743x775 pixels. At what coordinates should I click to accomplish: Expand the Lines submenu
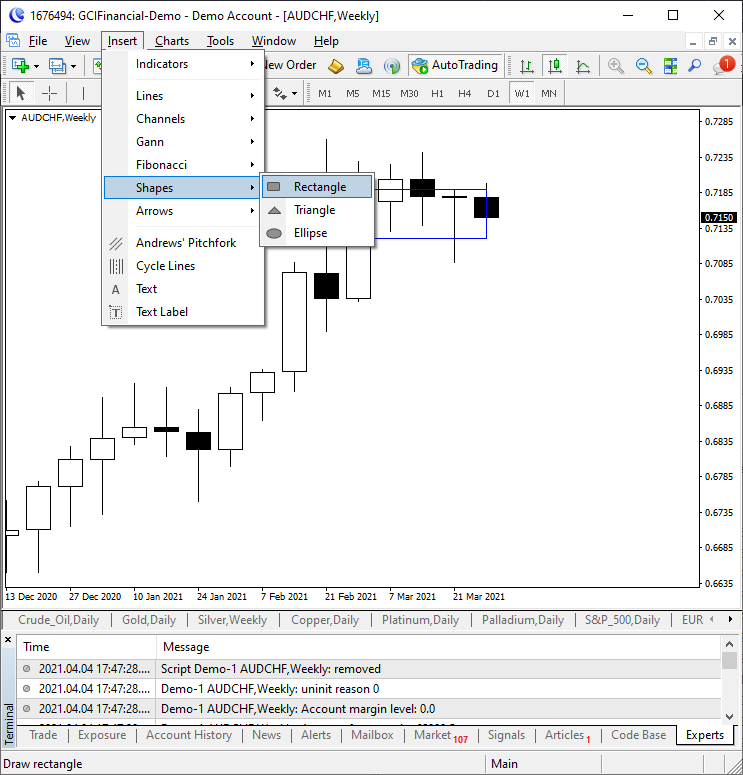click(183, 96)
